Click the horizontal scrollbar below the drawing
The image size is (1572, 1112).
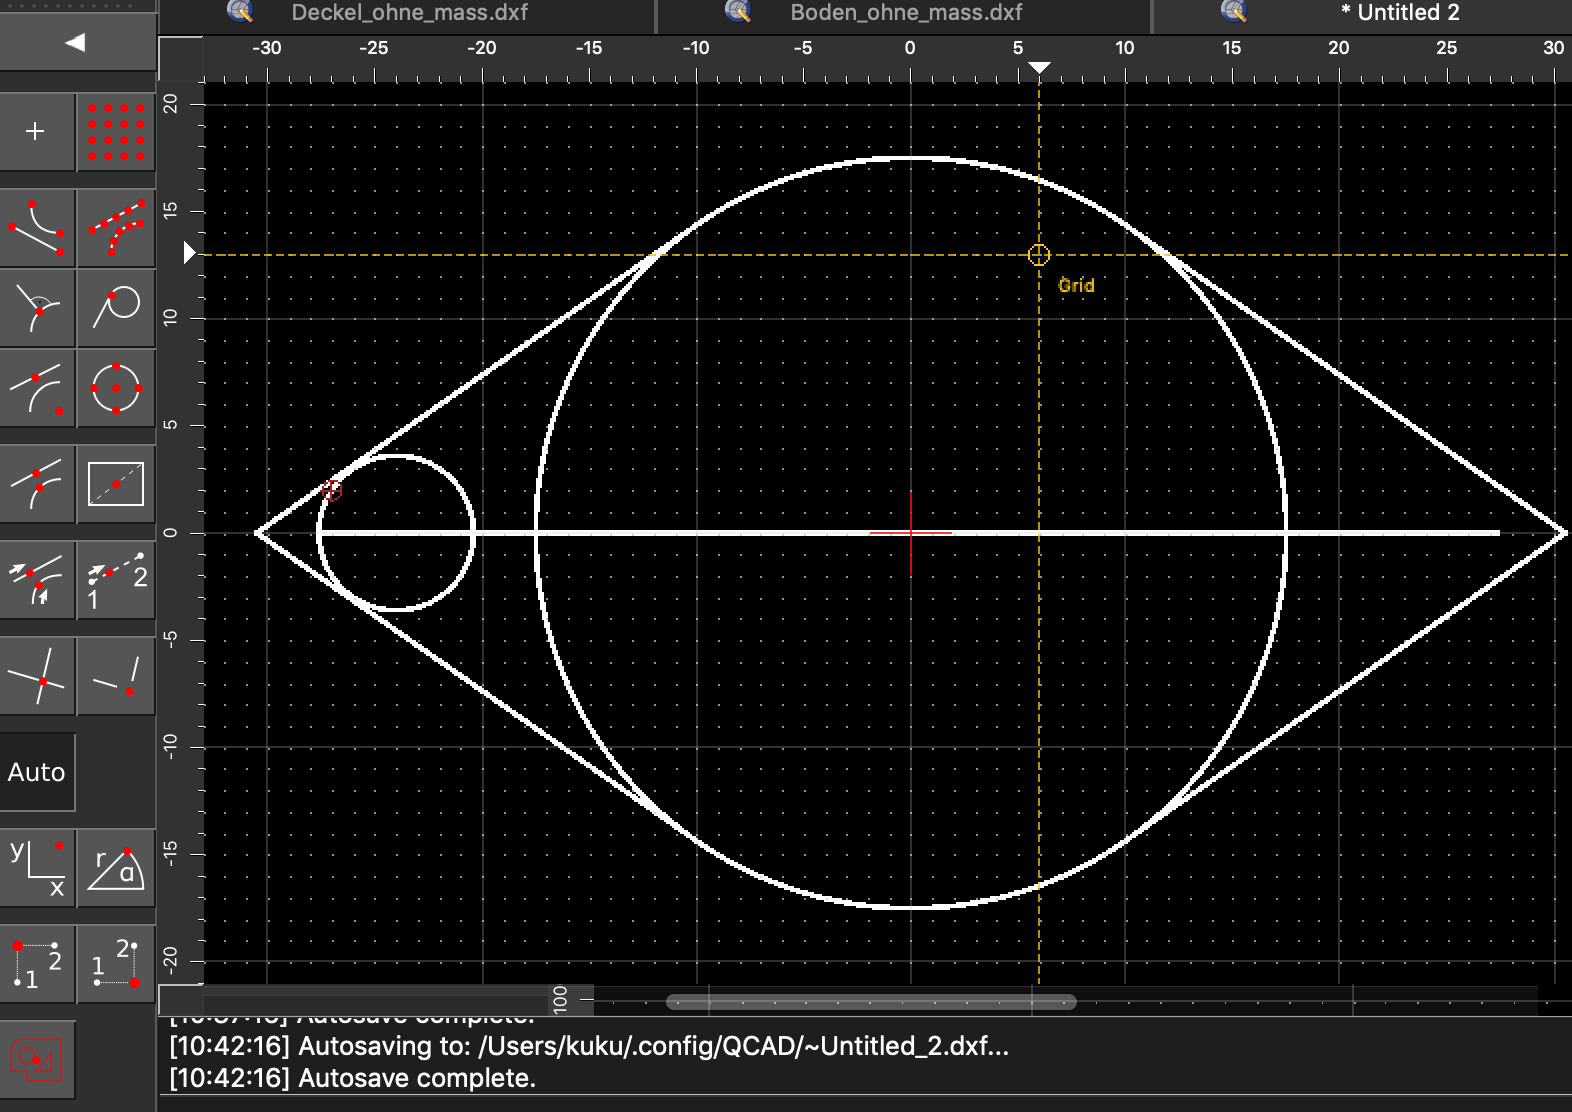(870, 1001)
